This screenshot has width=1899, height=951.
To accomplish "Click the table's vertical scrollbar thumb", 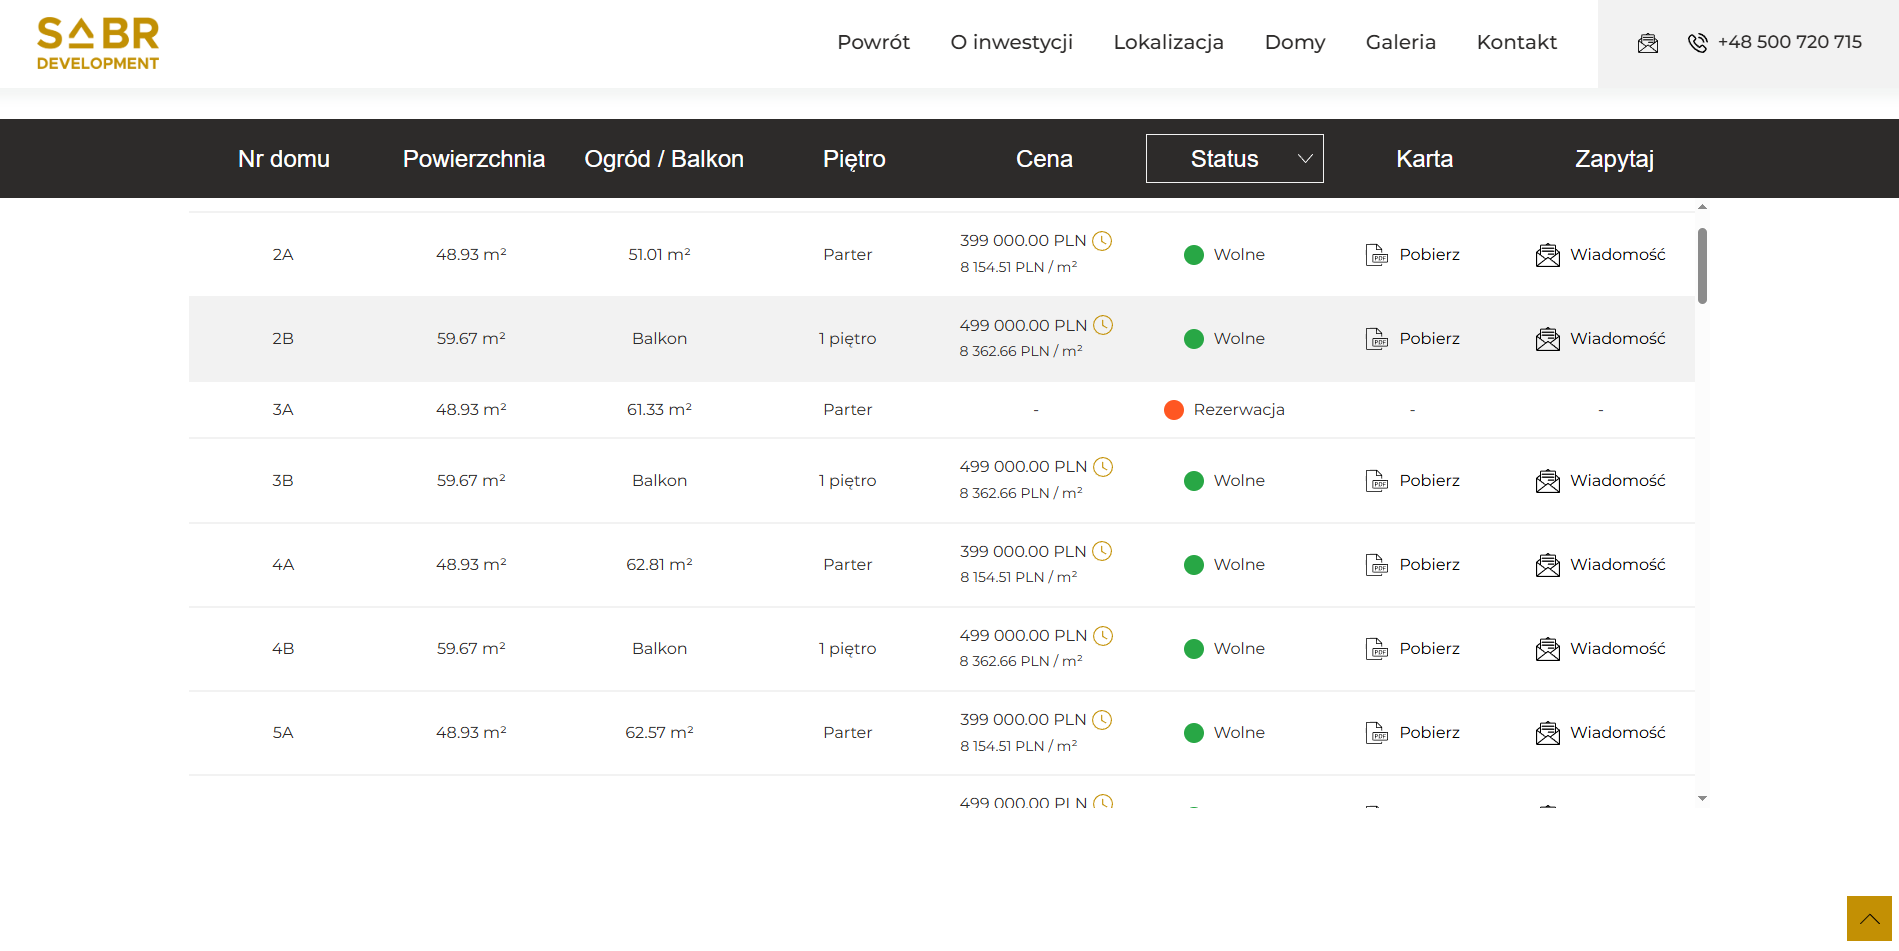I will (1702, 265).
